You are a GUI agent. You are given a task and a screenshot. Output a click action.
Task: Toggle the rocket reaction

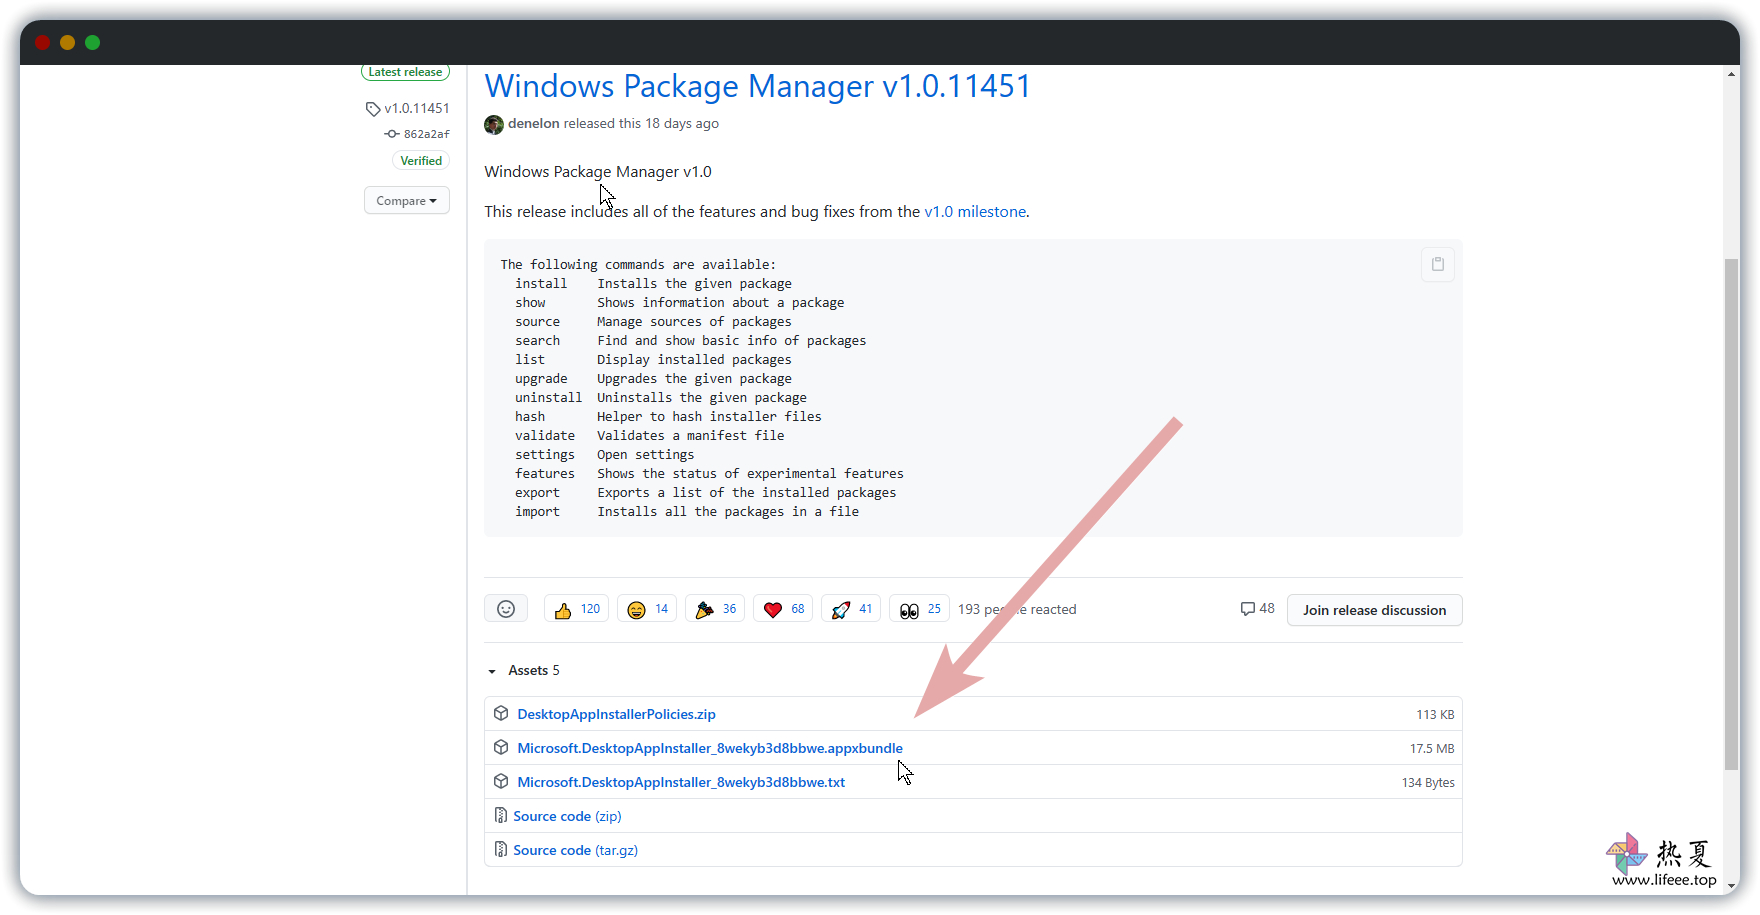click(x=852, y=609)
